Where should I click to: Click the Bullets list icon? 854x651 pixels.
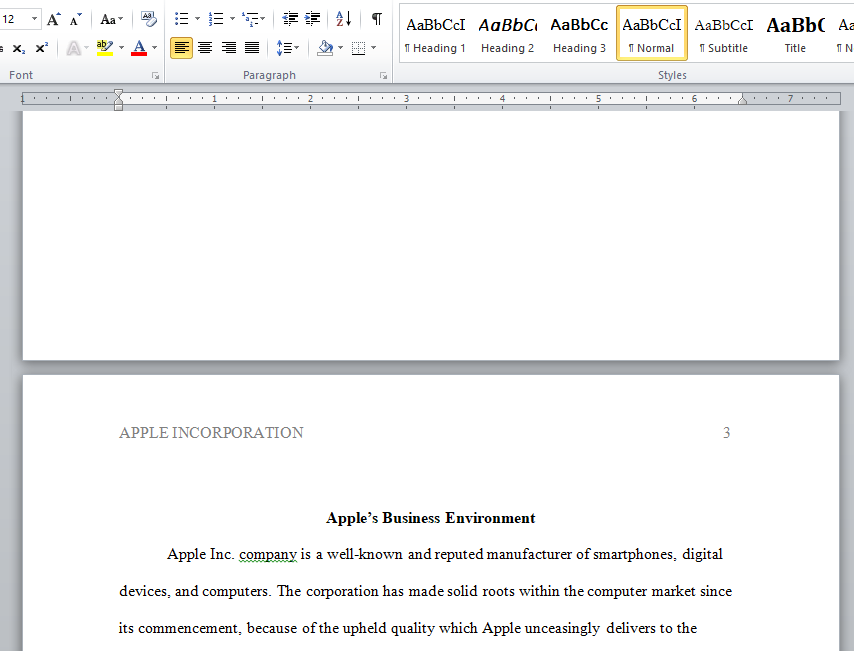(x=181, y=19)
